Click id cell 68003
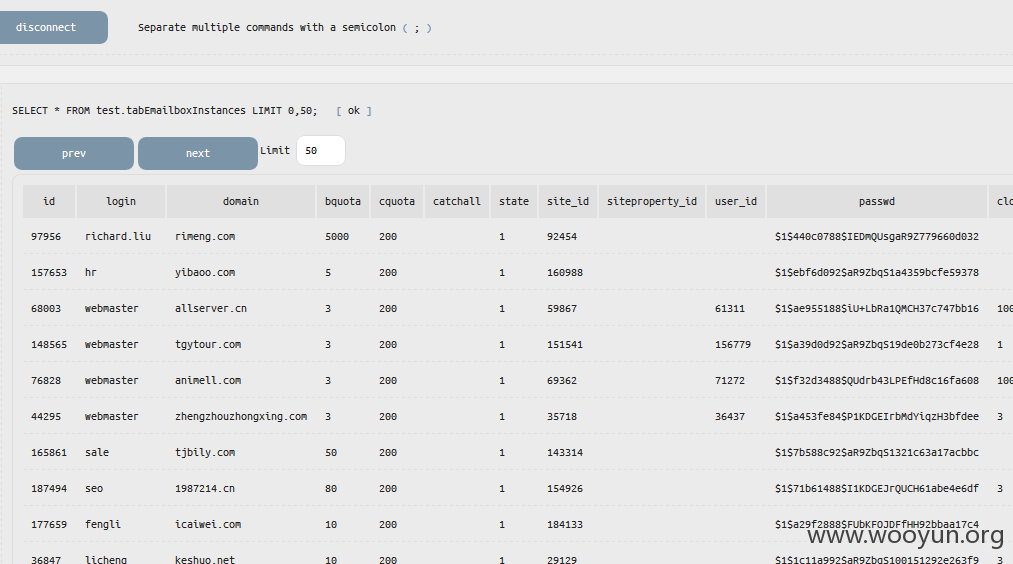1013x564 pixels. click(46, 309)
